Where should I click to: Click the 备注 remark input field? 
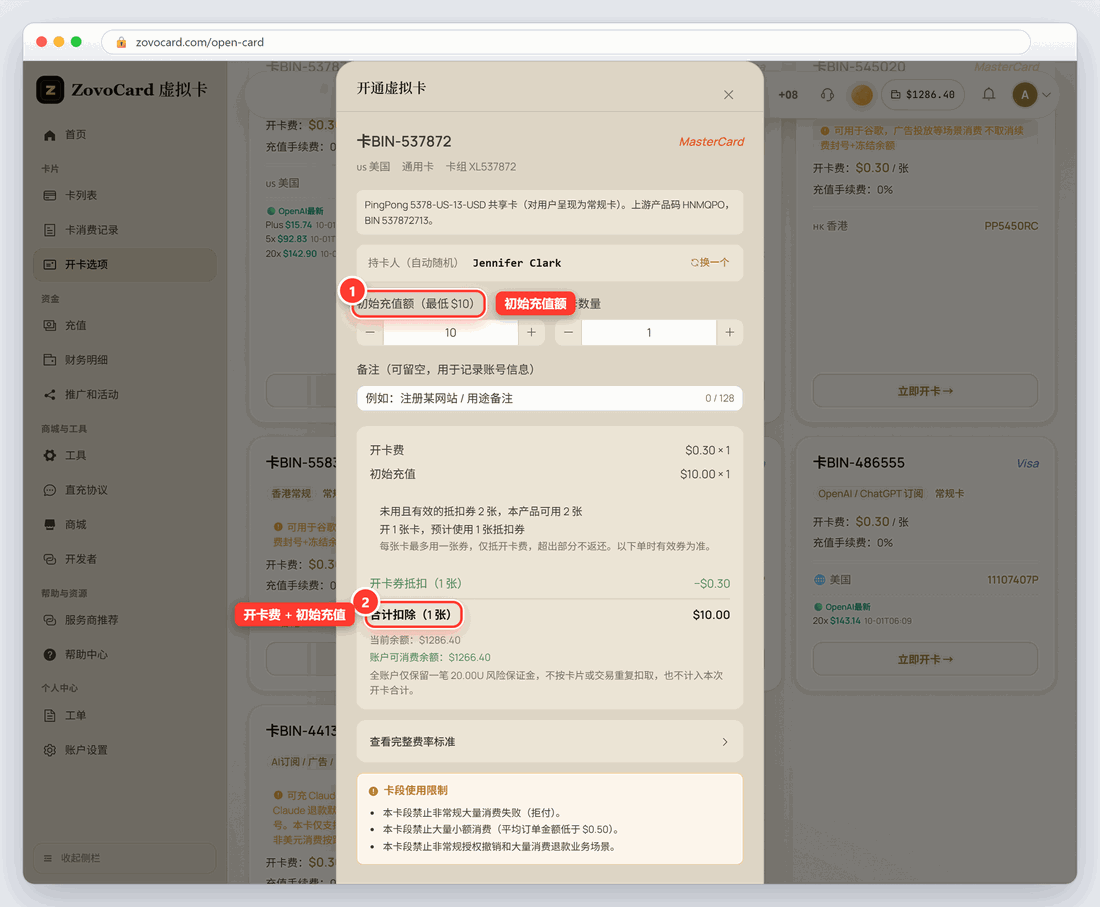point(549,398)
